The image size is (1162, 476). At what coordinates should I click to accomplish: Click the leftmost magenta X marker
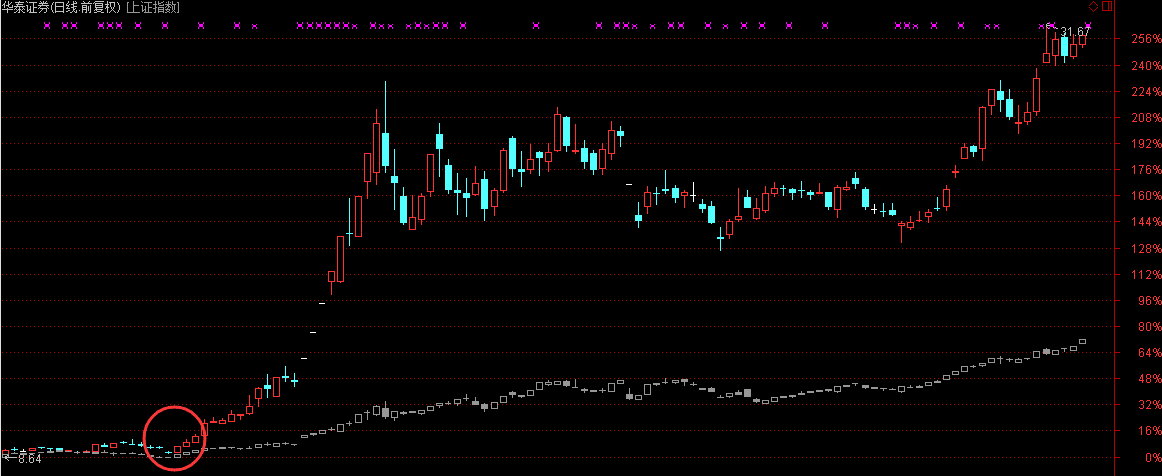tap(47, 25)
